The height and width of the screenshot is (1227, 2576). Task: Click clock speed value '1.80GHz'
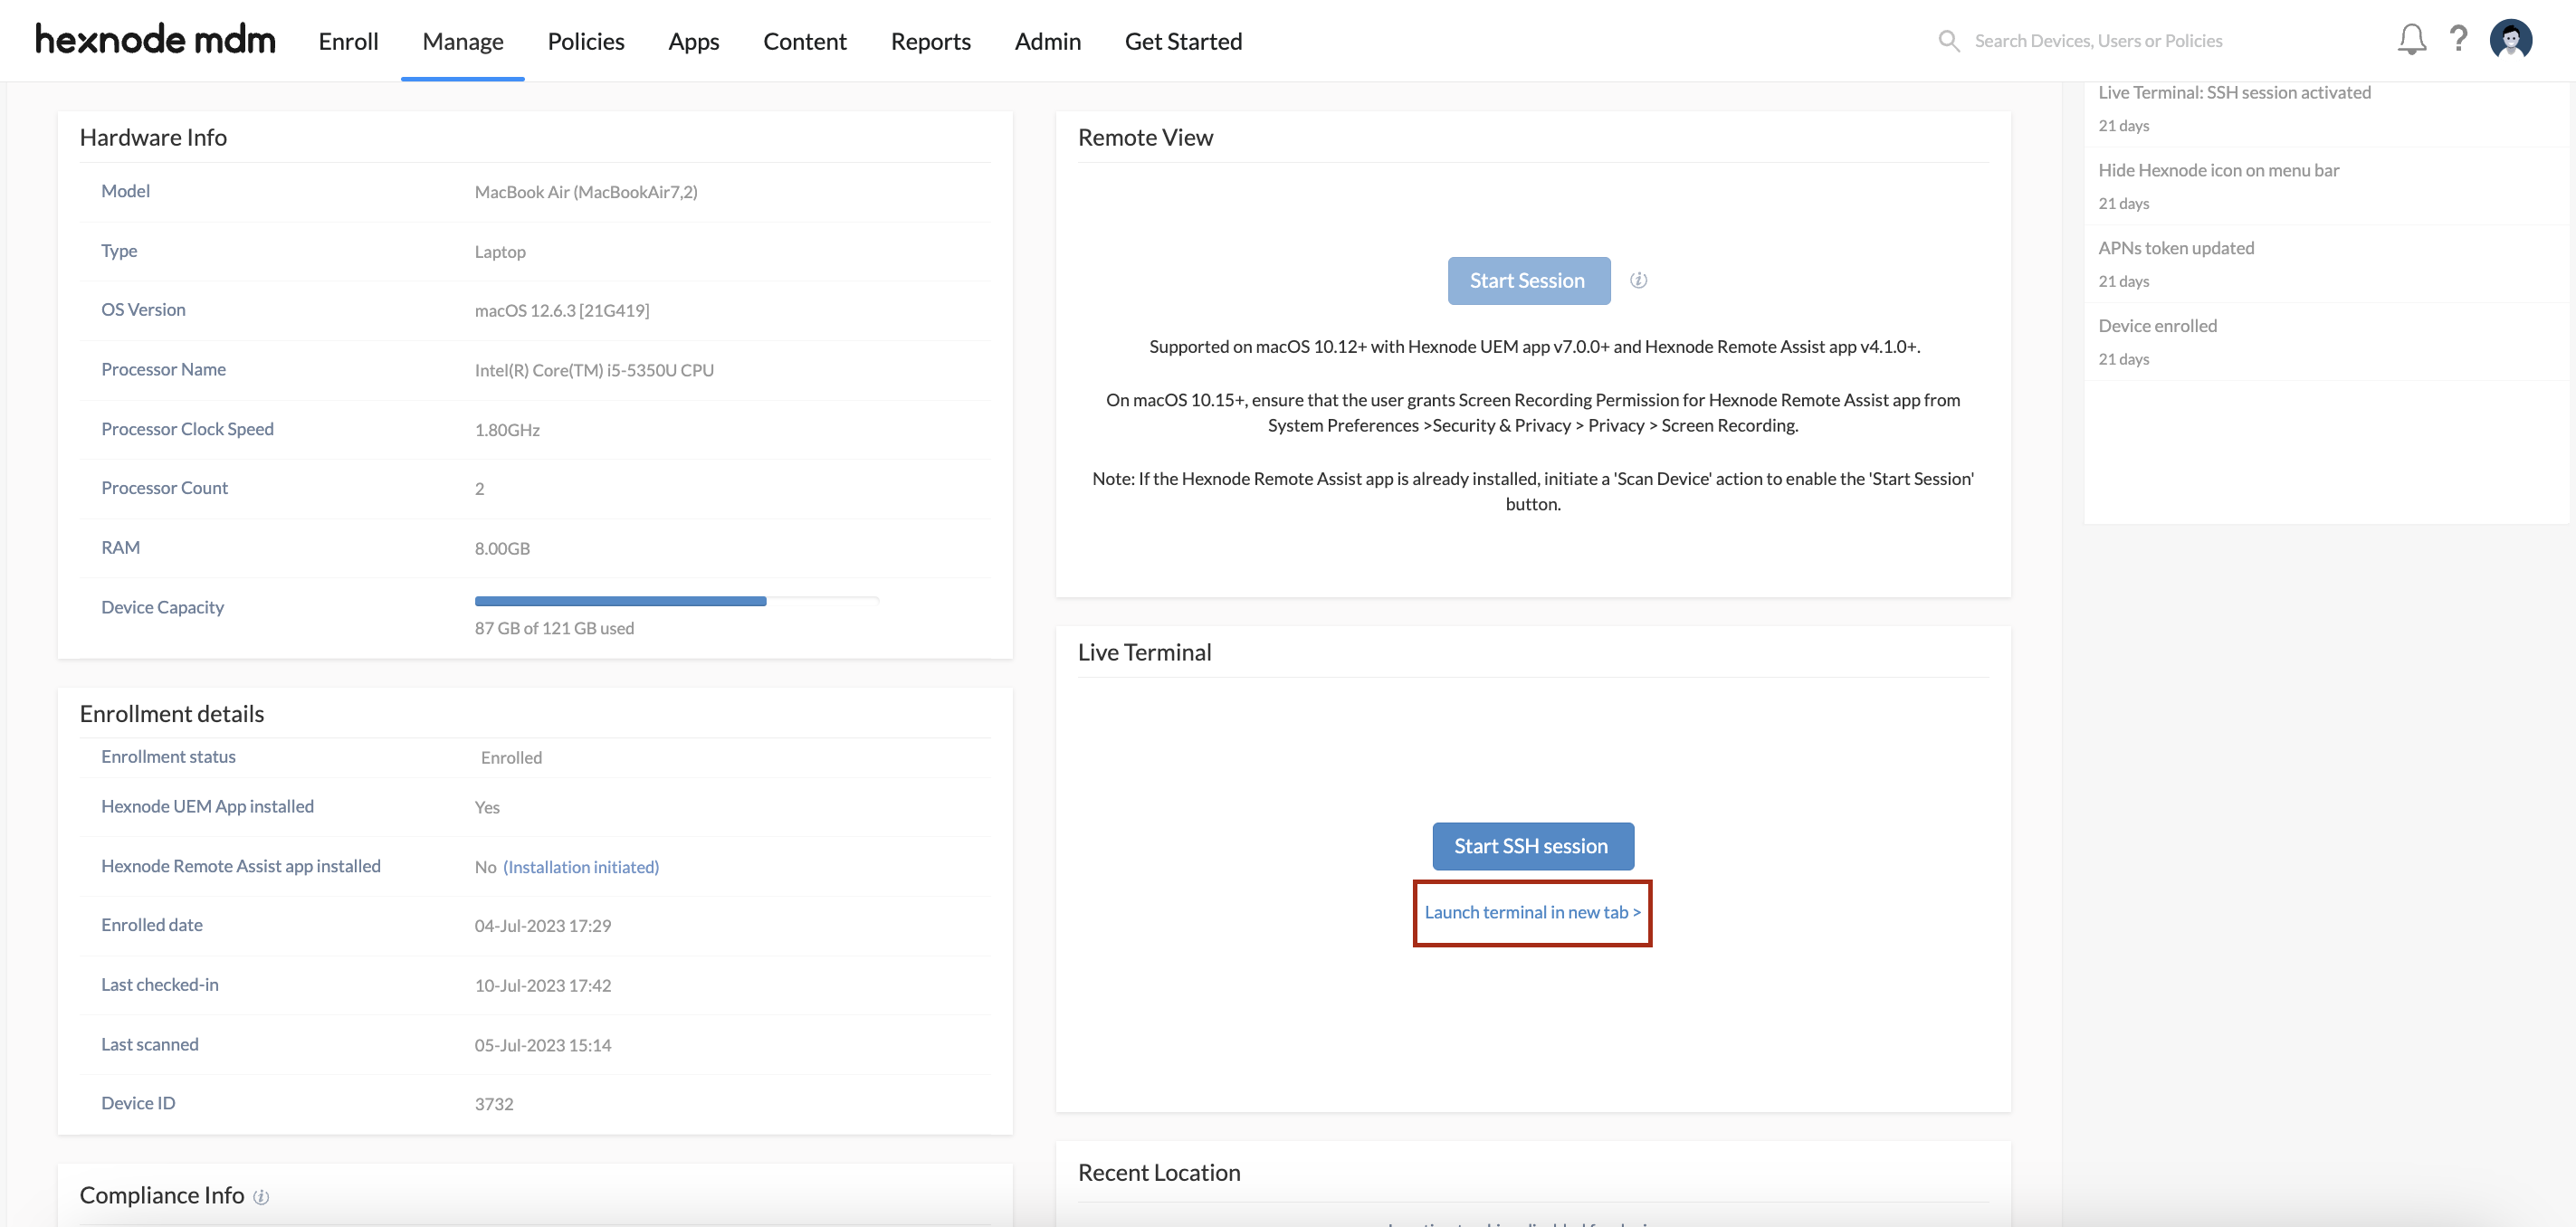coord(507,430)
